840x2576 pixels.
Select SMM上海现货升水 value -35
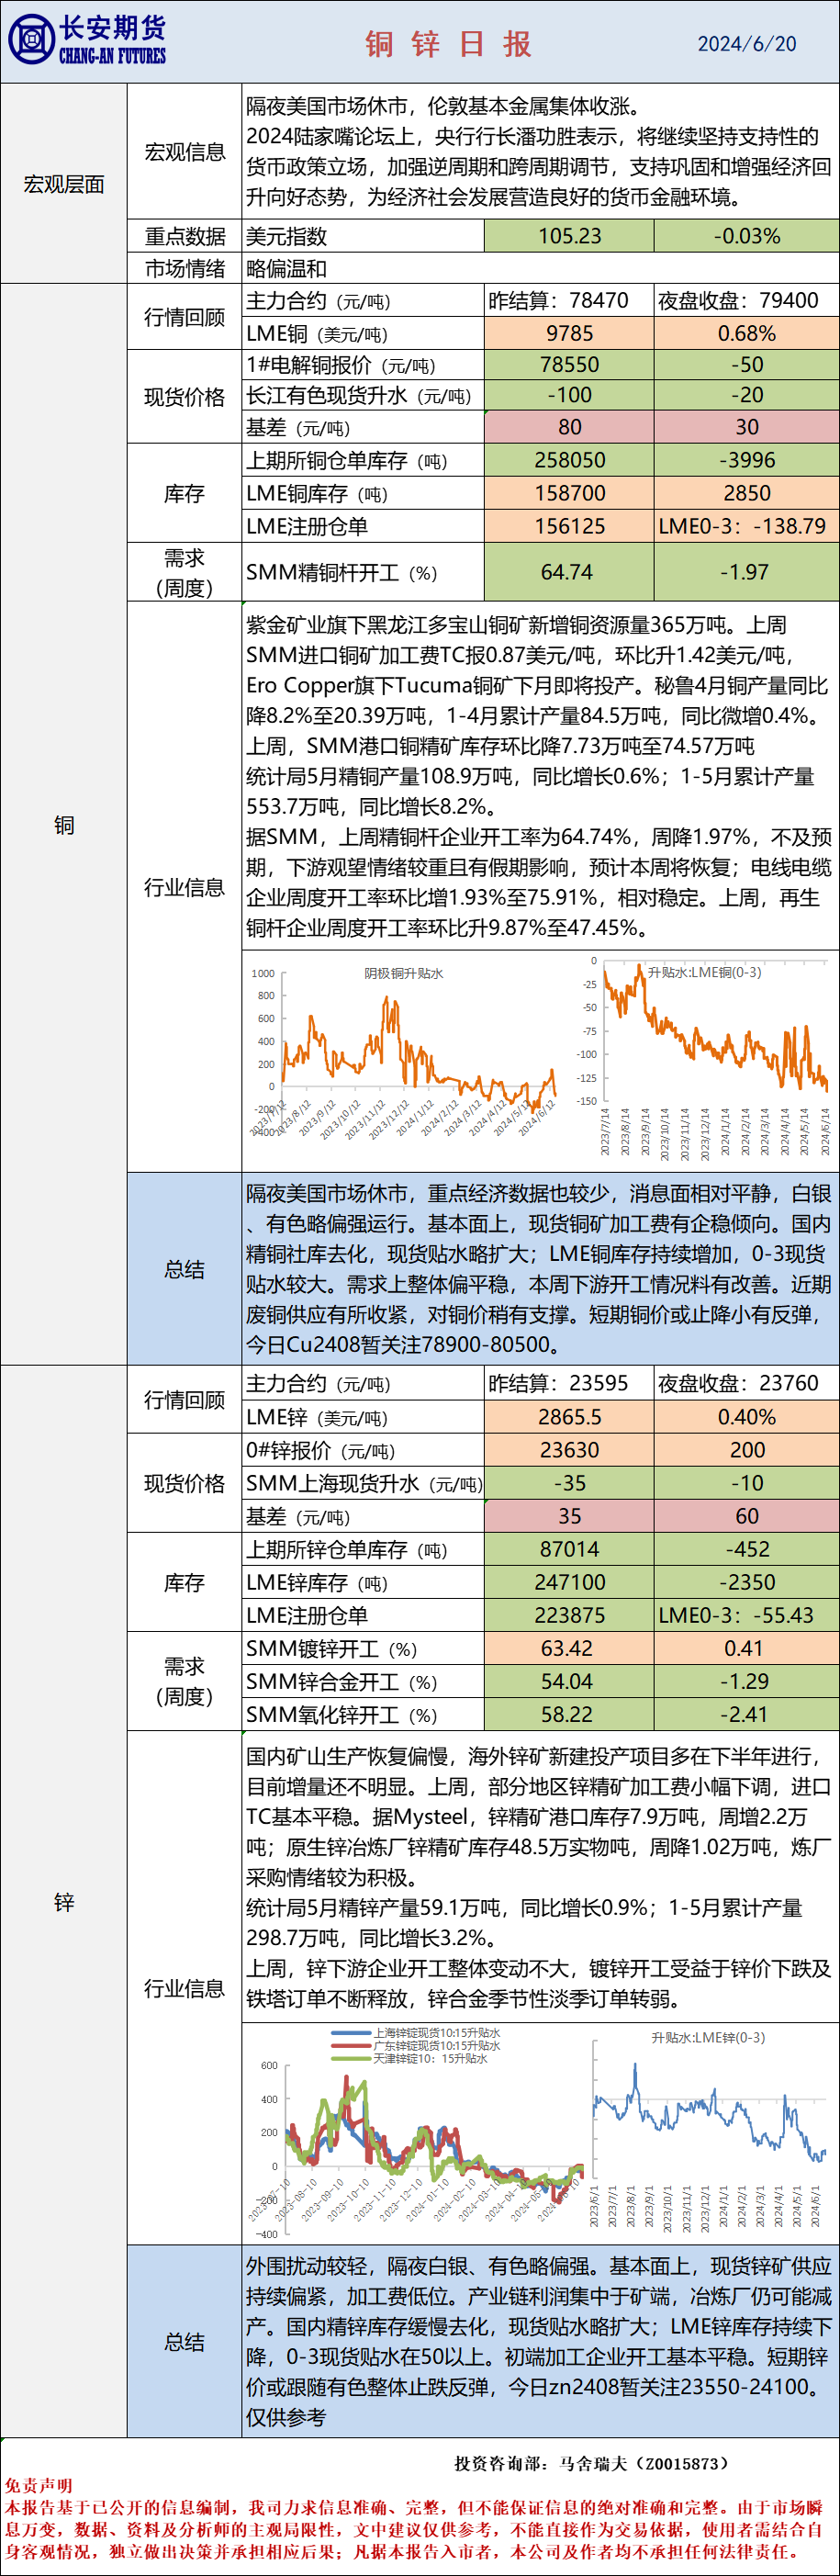569,1482
